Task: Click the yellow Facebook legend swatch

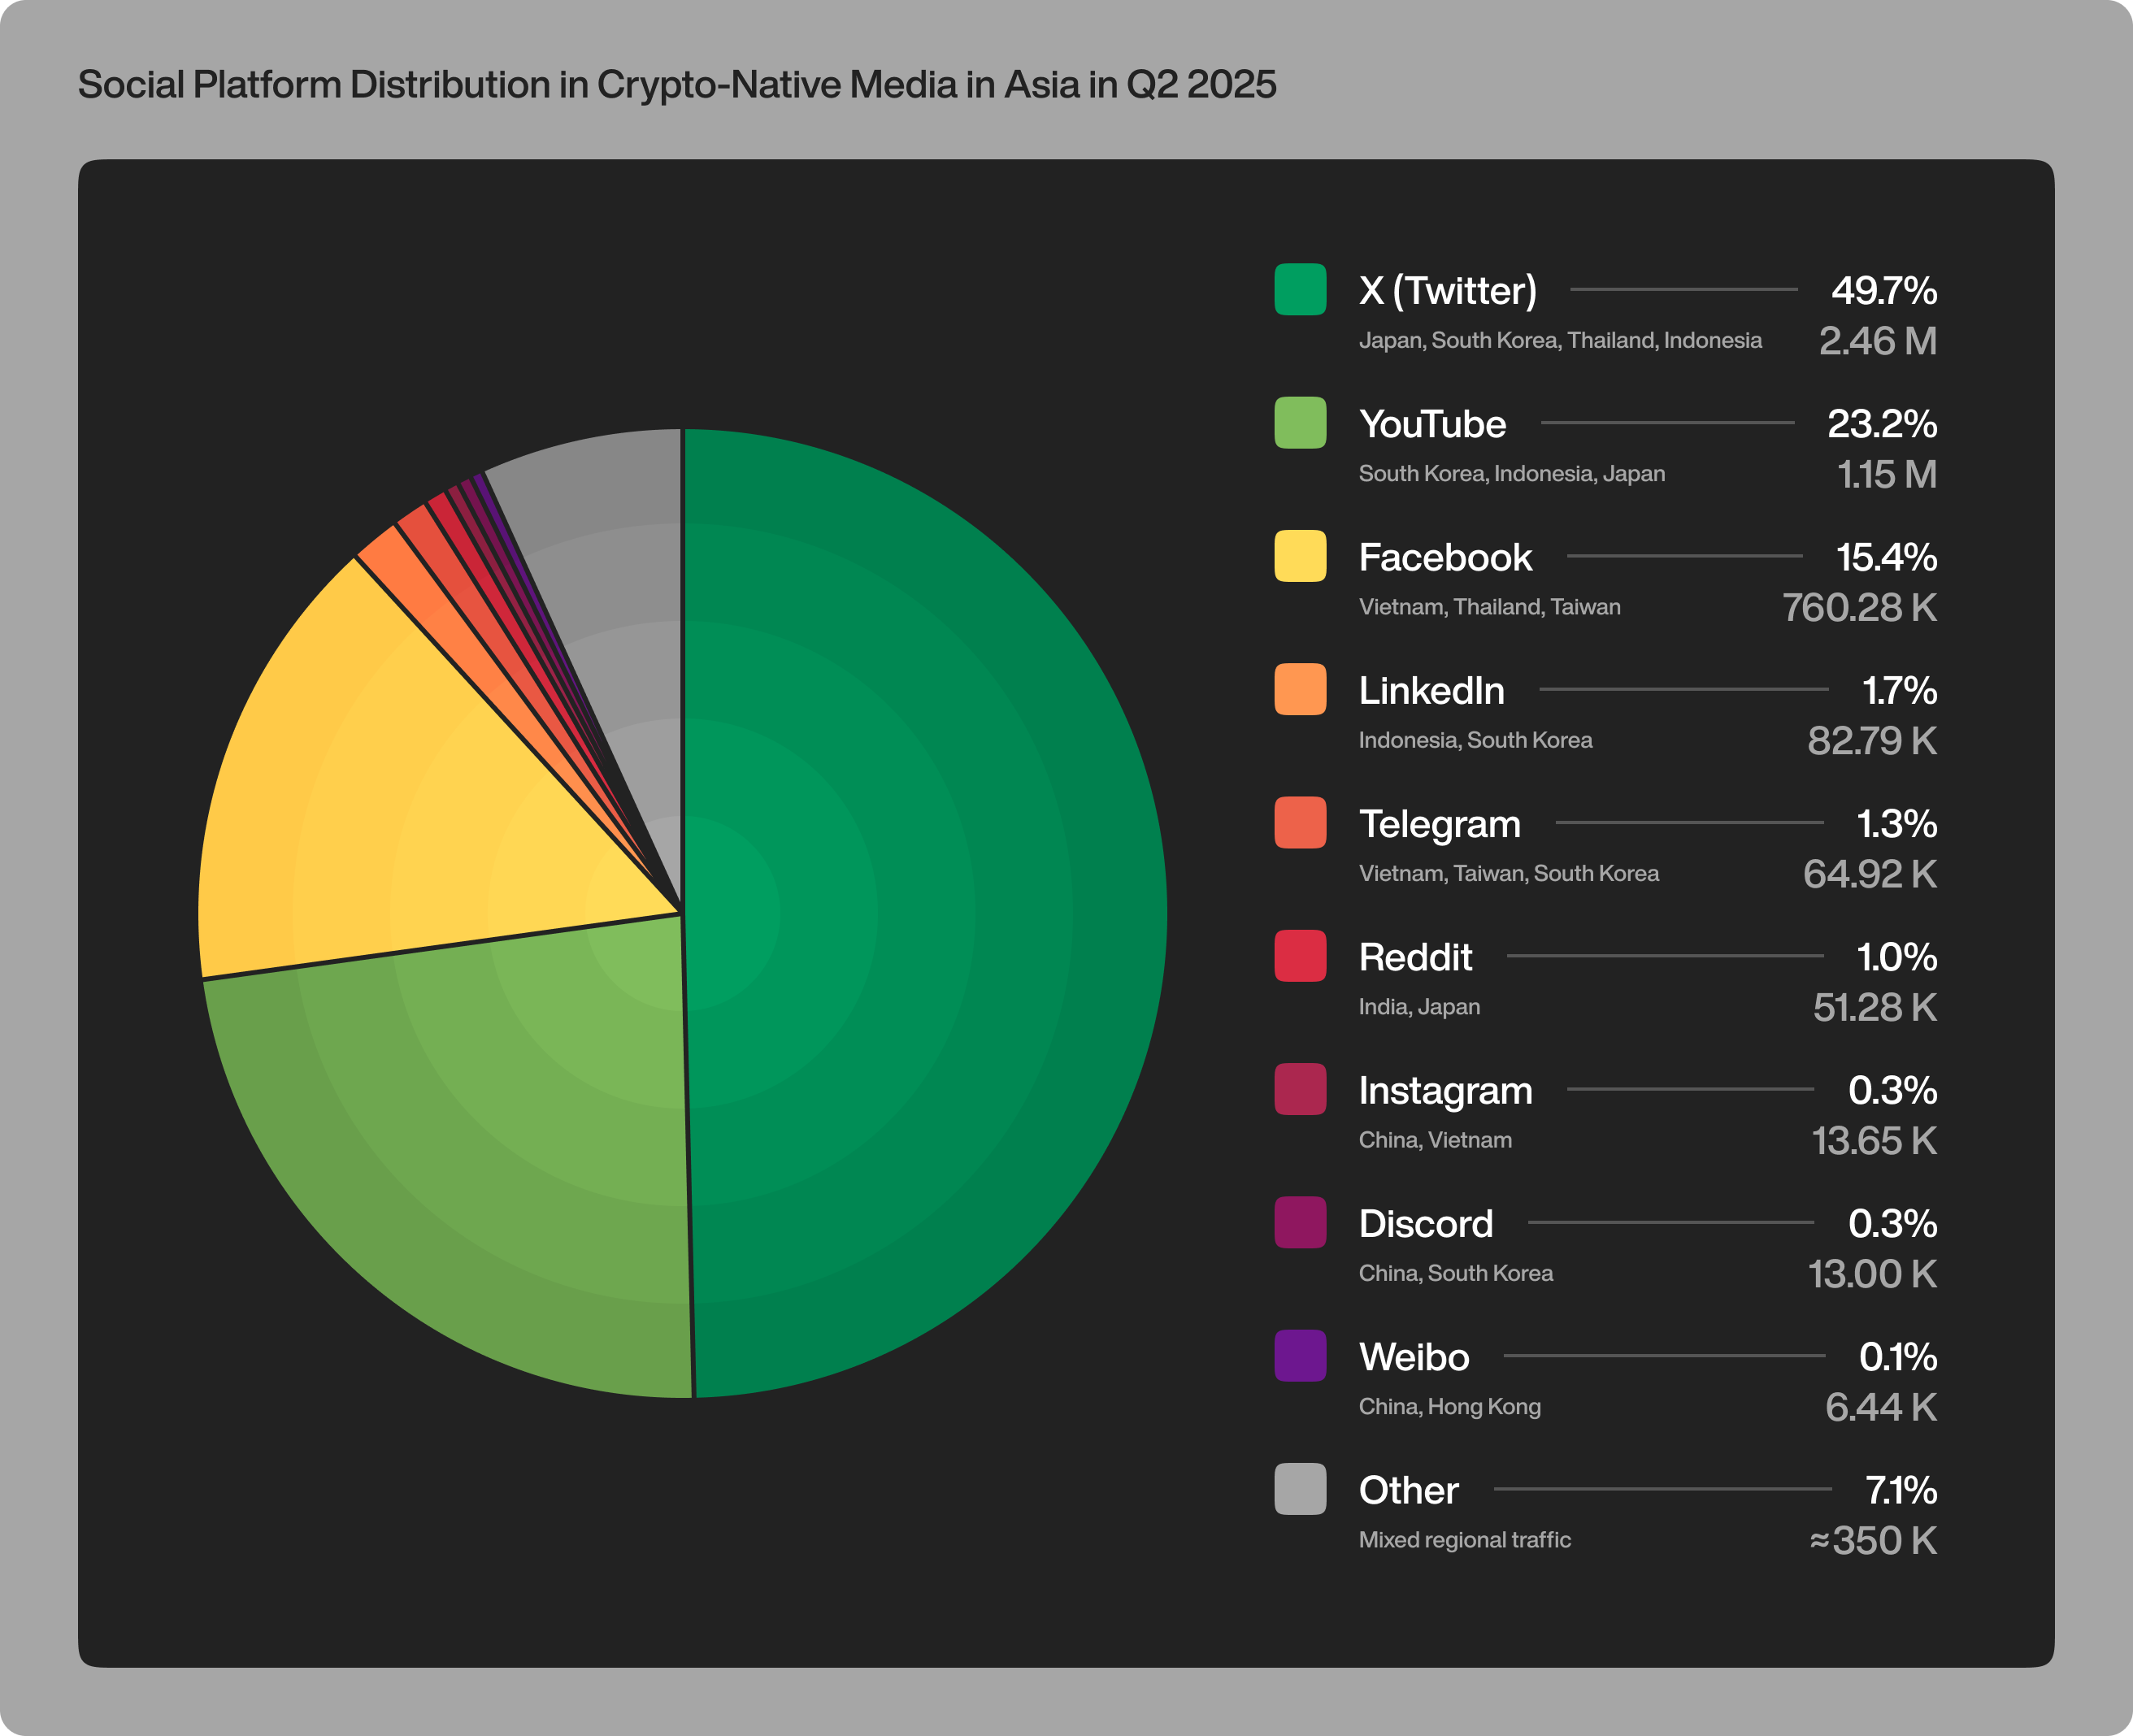Action: [1300, 556]
